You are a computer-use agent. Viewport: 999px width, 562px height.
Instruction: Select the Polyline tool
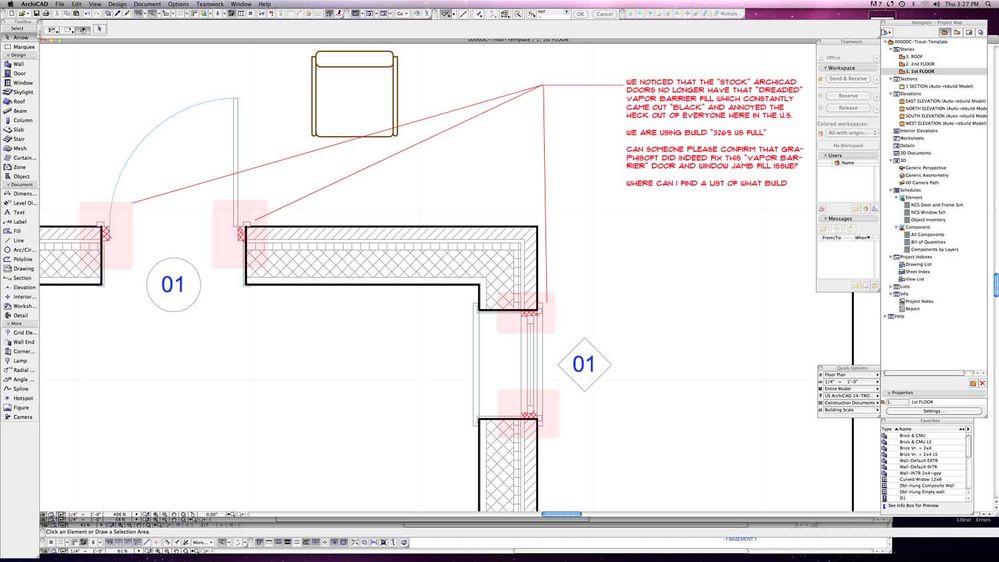(19, 259)
